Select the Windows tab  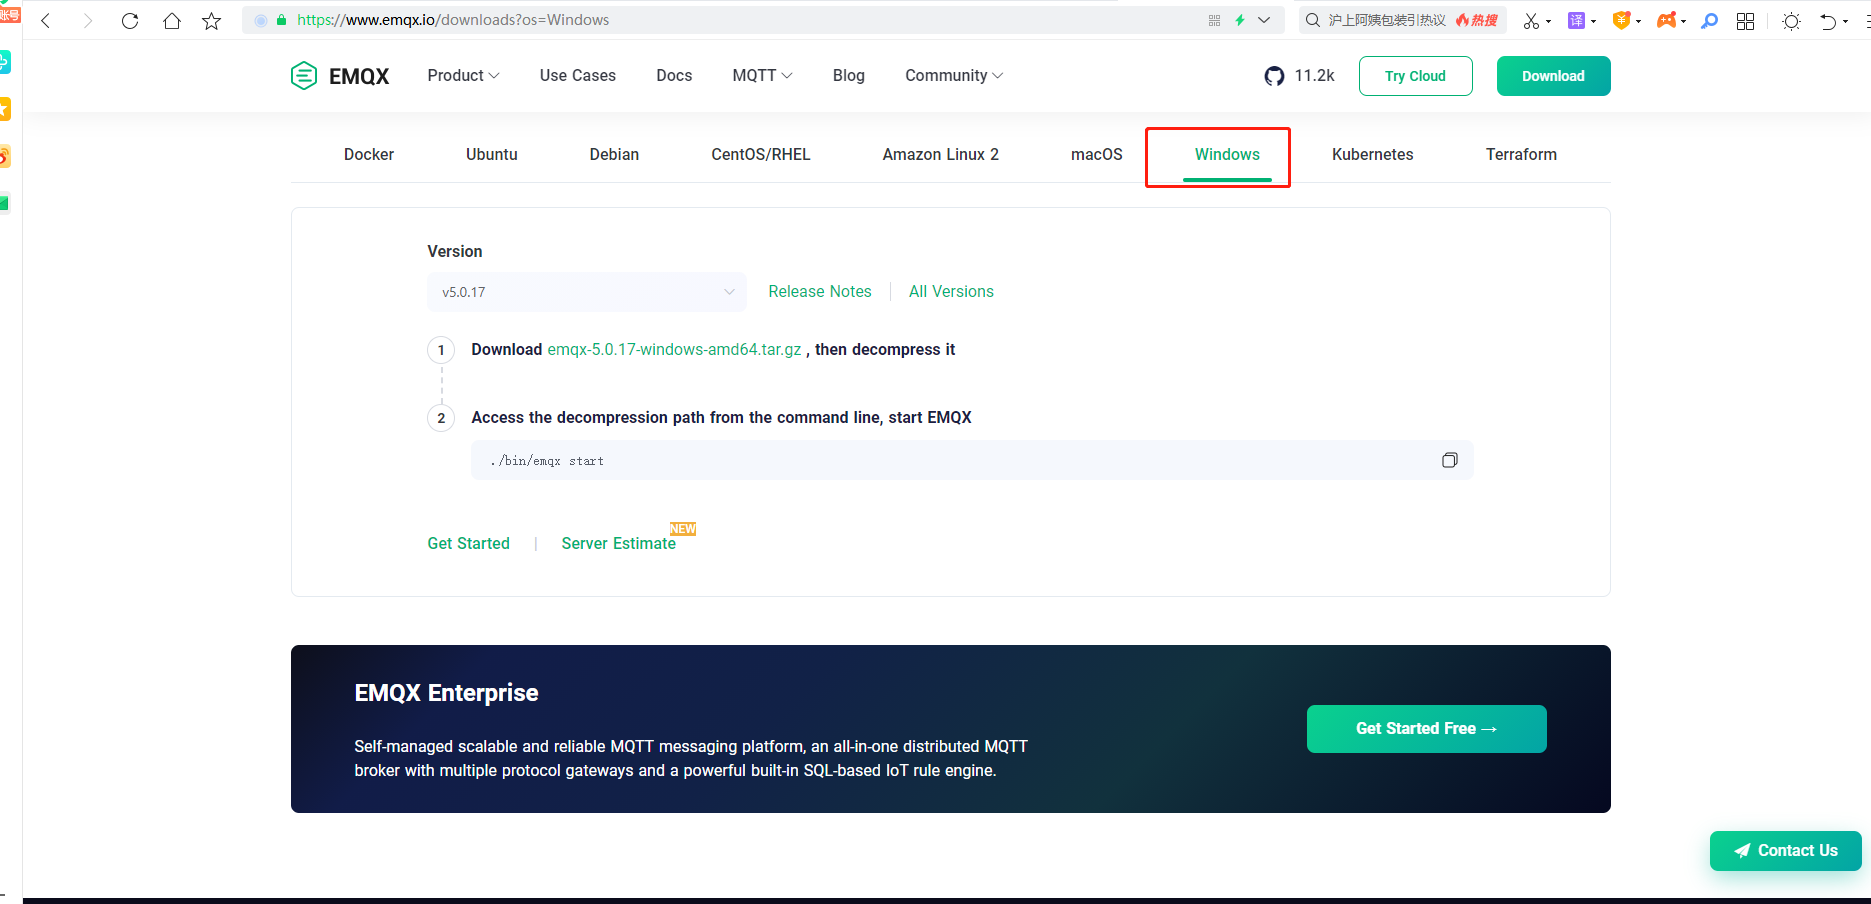pos(1227,155)
